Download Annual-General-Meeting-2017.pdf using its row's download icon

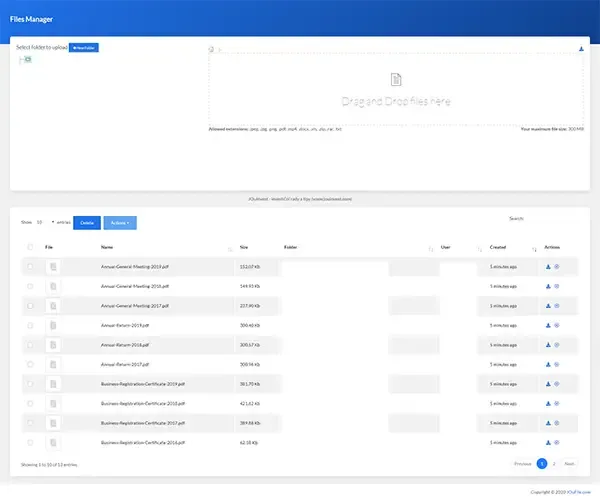pyautogui.click(x=548, y=306)
